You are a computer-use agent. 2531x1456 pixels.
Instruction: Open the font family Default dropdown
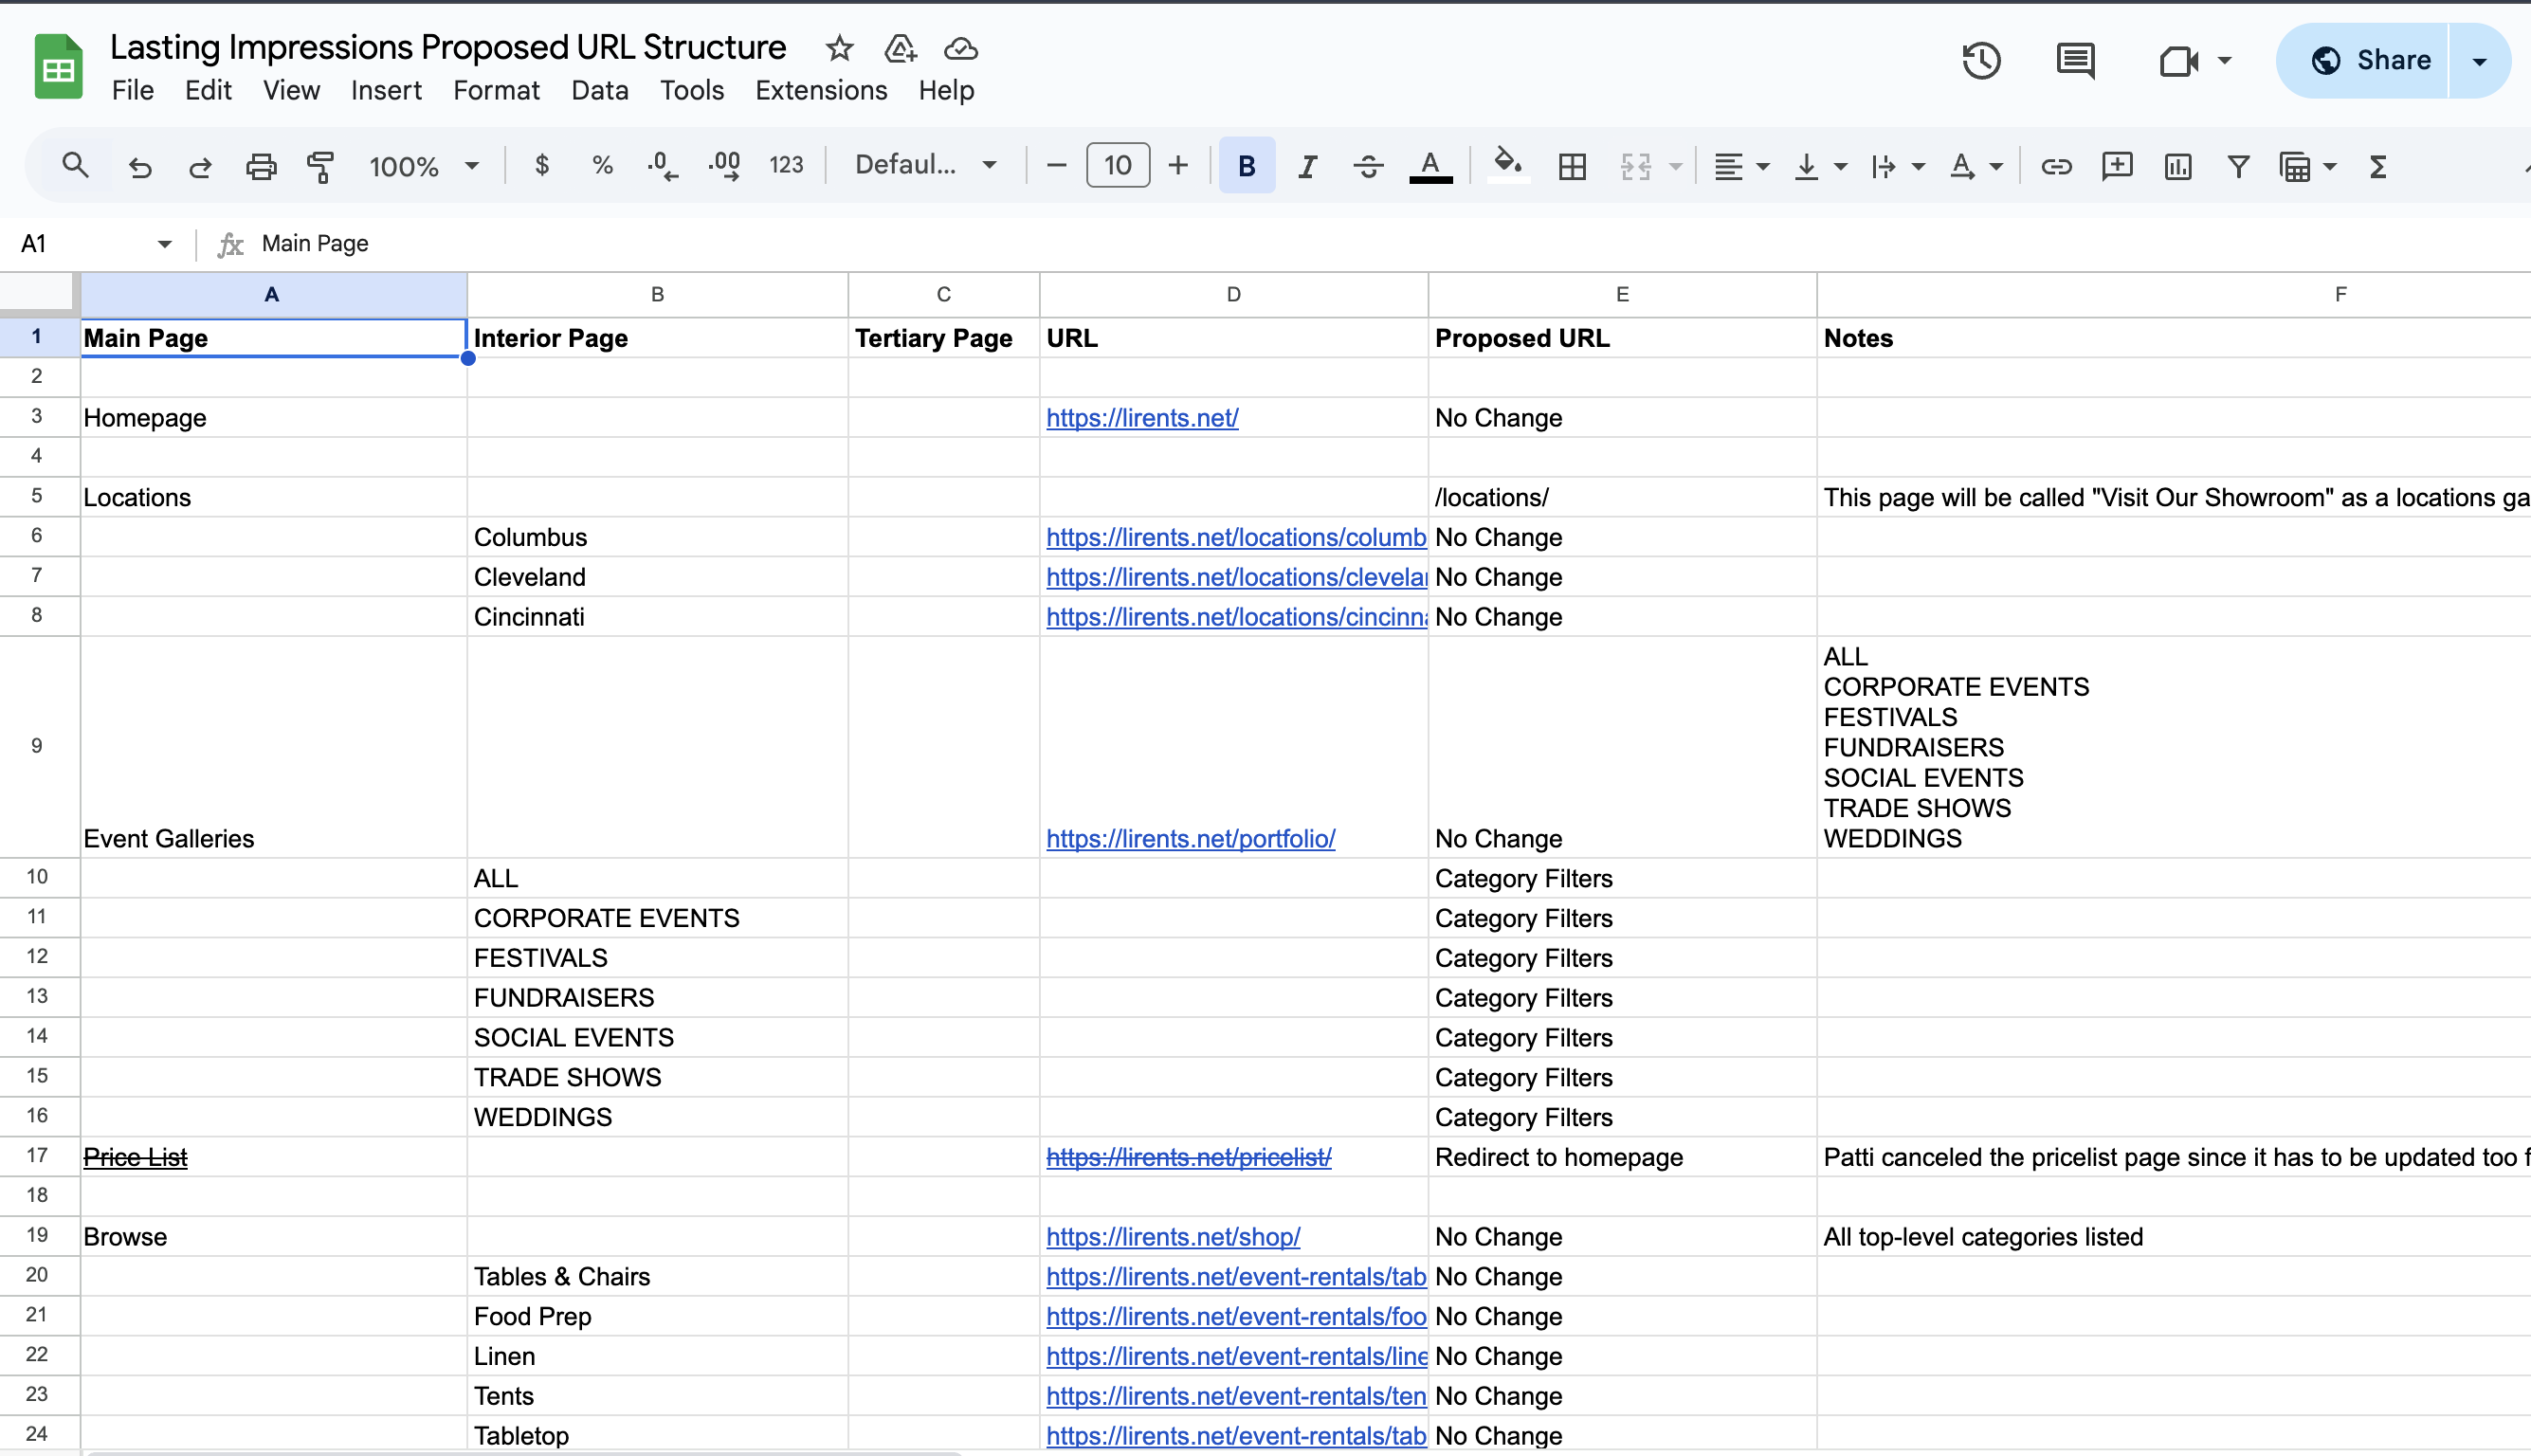[x=925, y=165]
